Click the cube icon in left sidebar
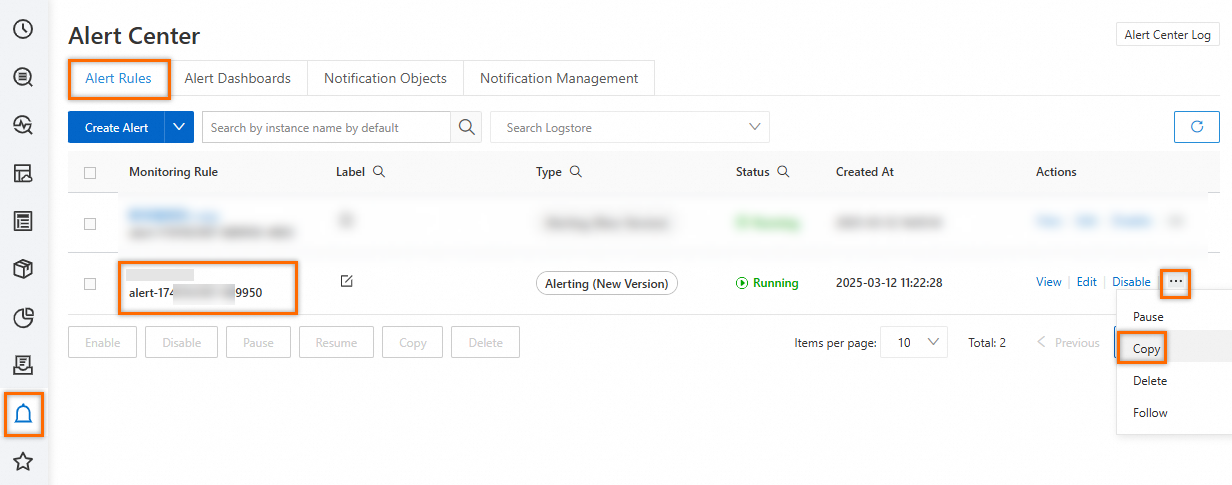 [x=23, y=269]
